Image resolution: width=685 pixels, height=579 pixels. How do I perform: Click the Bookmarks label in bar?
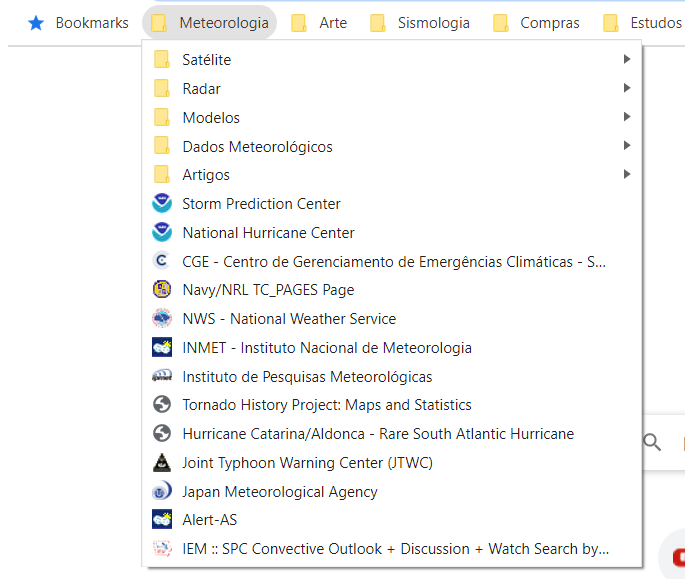click(x=92, y=23)
